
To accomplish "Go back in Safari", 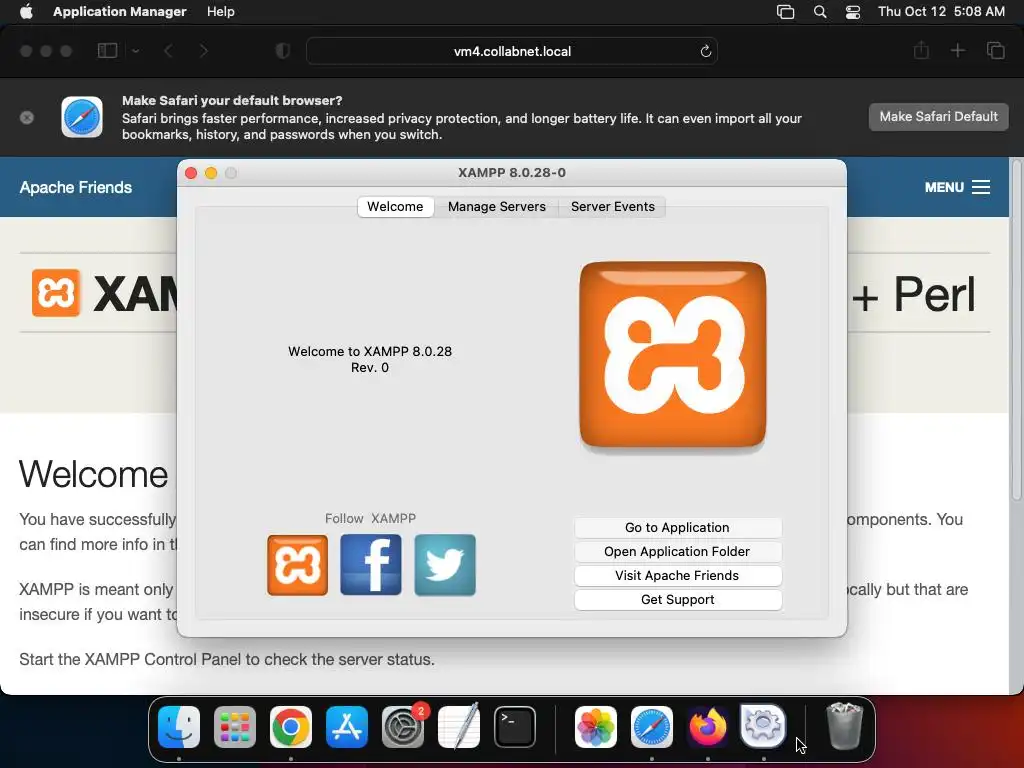I will (x=168, y=51).
